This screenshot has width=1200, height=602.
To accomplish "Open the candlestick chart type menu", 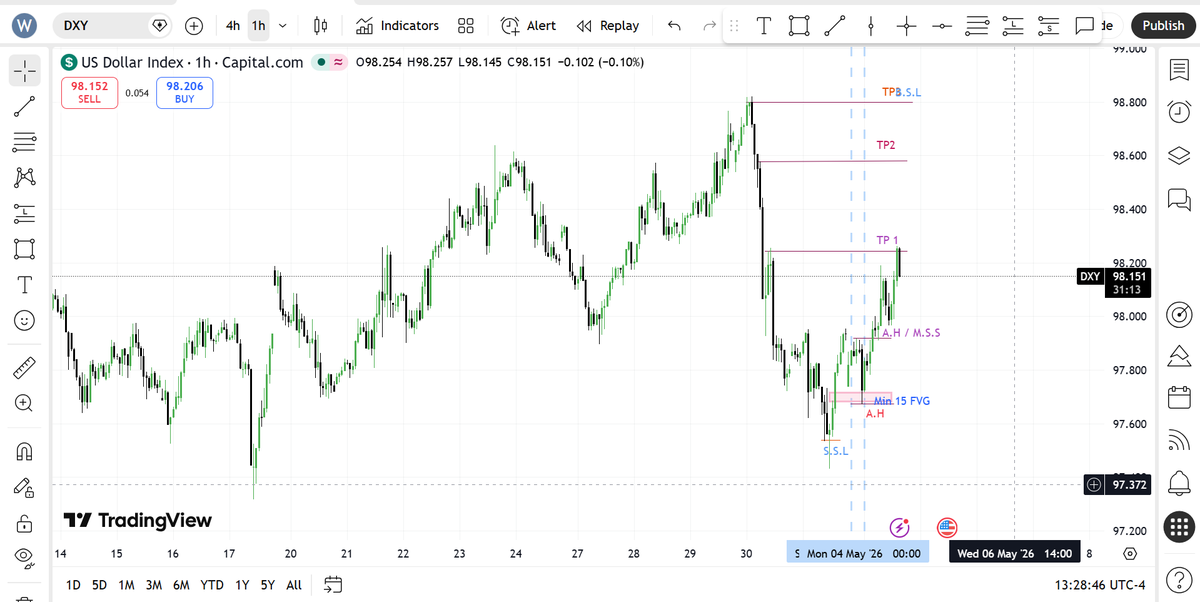I will [320, 26].
